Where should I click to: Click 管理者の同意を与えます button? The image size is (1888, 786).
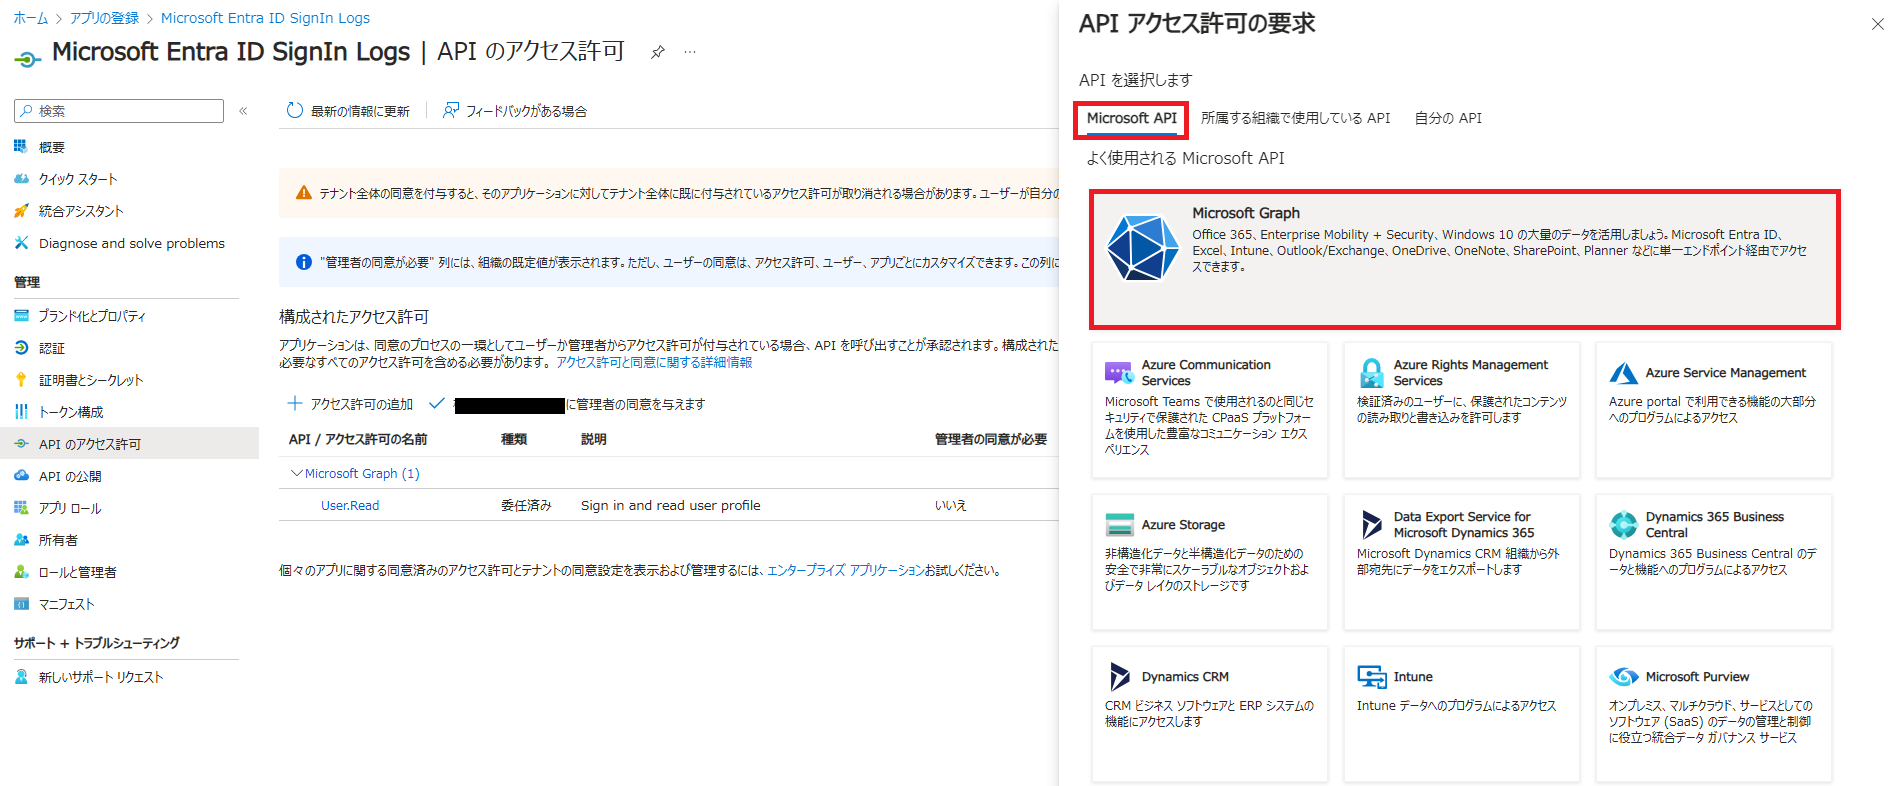click(567, 404)
